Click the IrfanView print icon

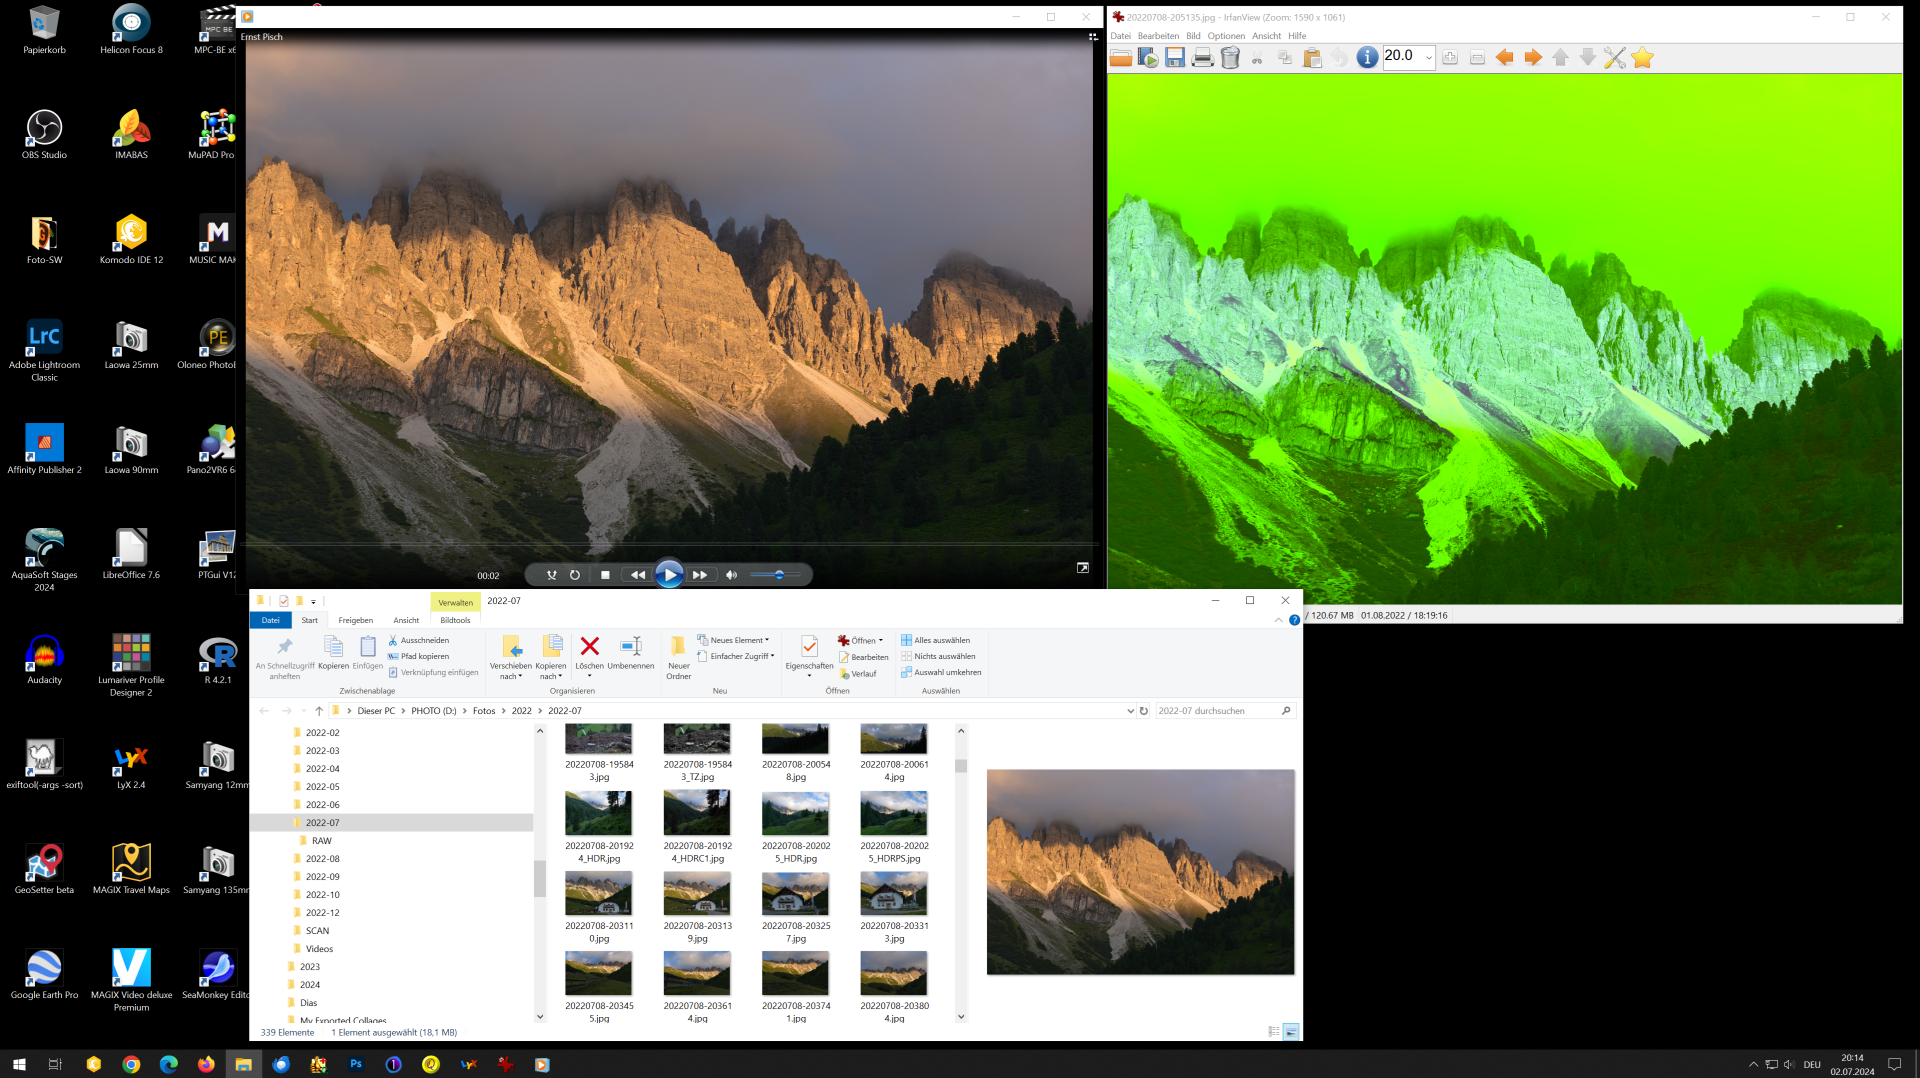pyautogui.click(x=1201, y=57)
